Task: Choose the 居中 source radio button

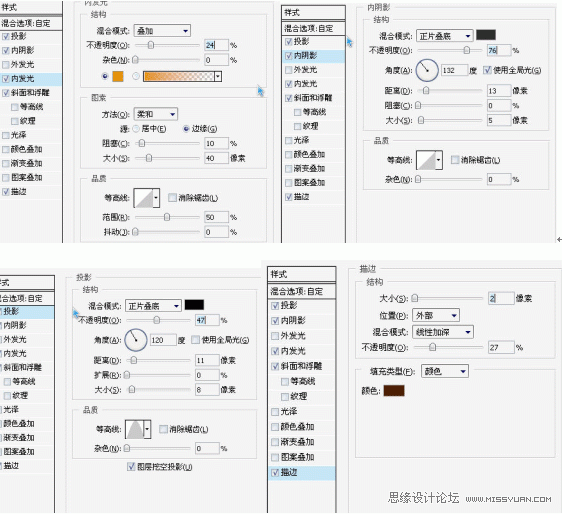Action: [x=136, y=129]
